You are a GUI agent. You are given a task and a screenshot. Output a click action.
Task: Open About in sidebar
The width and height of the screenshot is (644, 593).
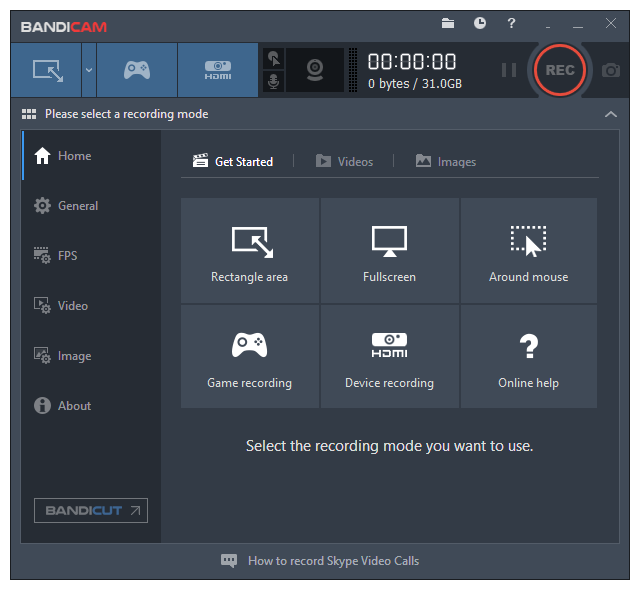[x=91, y=406]
